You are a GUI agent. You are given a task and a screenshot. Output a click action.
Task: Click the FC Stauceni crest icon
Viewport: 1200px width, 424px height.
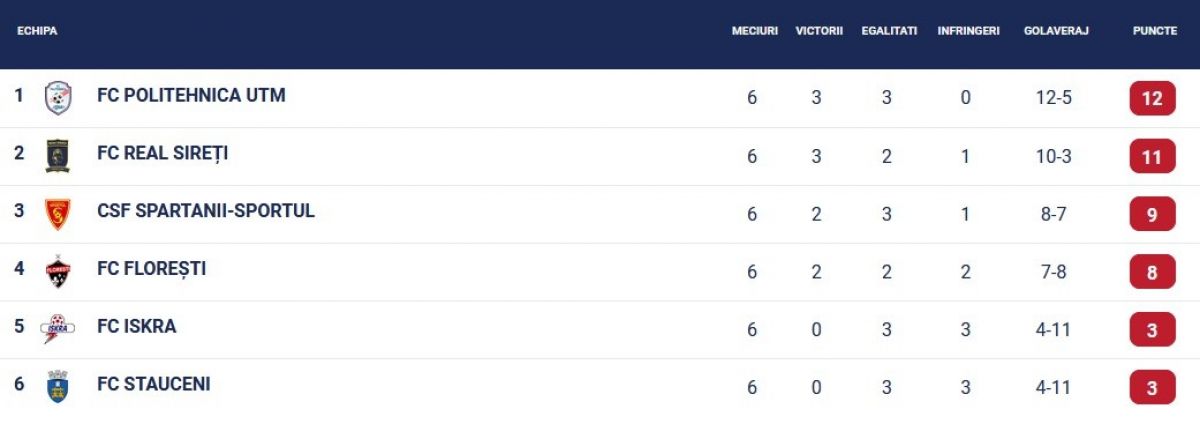58,387
